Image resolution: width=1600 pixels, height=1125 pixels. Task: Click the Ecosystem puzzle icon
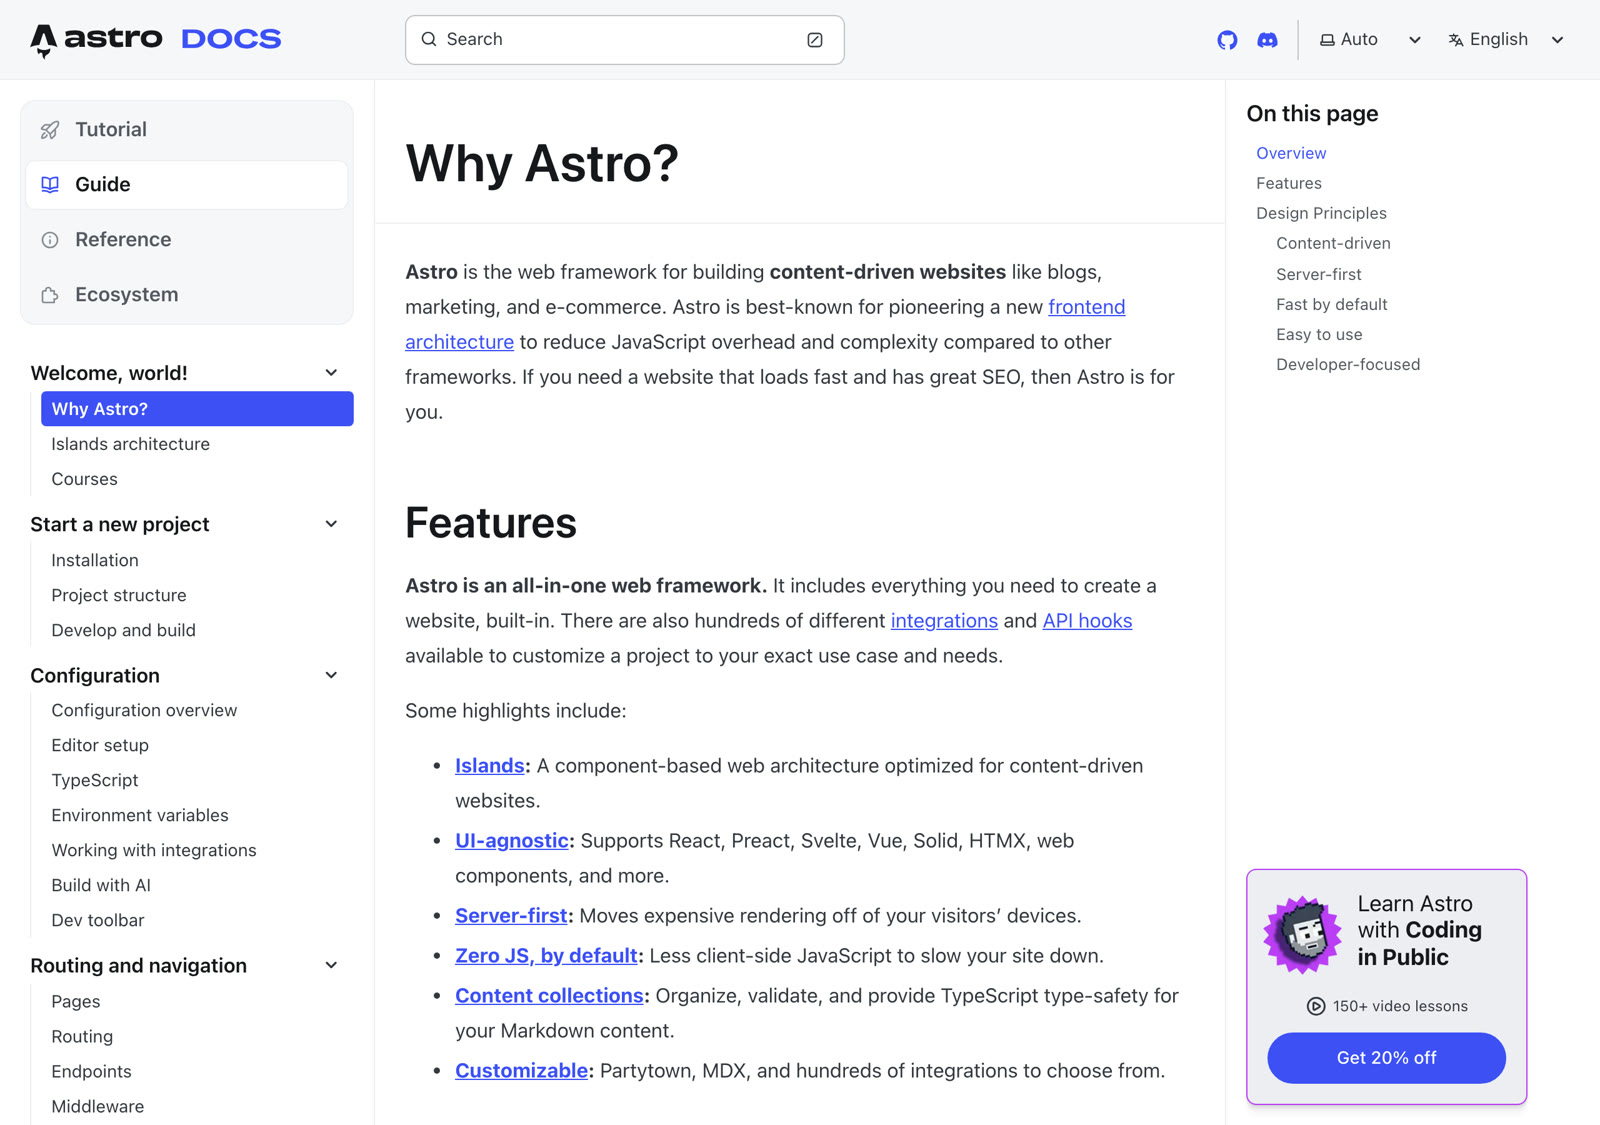pos(50,295)
